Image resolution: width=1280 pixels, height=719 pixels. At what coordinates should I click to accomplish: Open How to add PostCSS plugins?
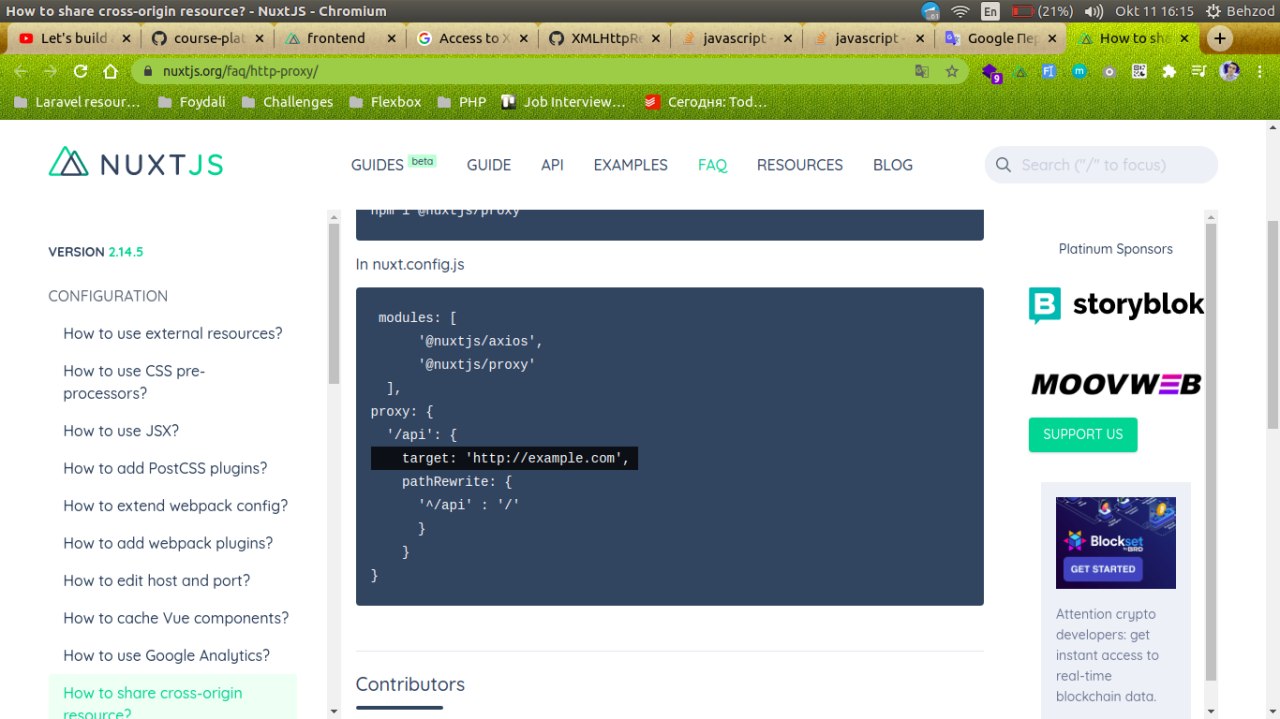pos(165,468)
